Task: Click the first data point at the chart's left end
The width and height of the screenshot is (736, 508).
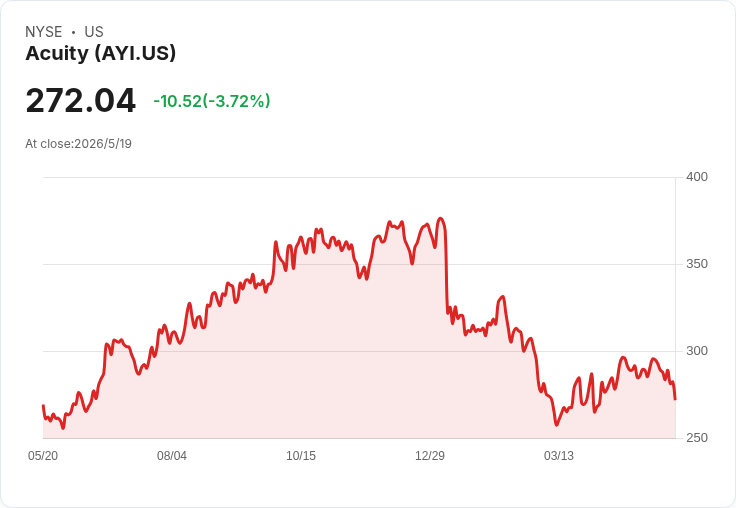Action: click(44, 406)
